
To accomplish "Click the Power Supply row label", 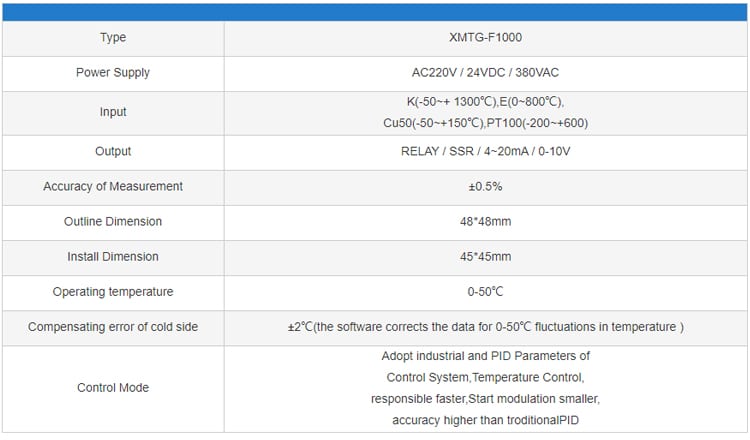I will [113, 73].
